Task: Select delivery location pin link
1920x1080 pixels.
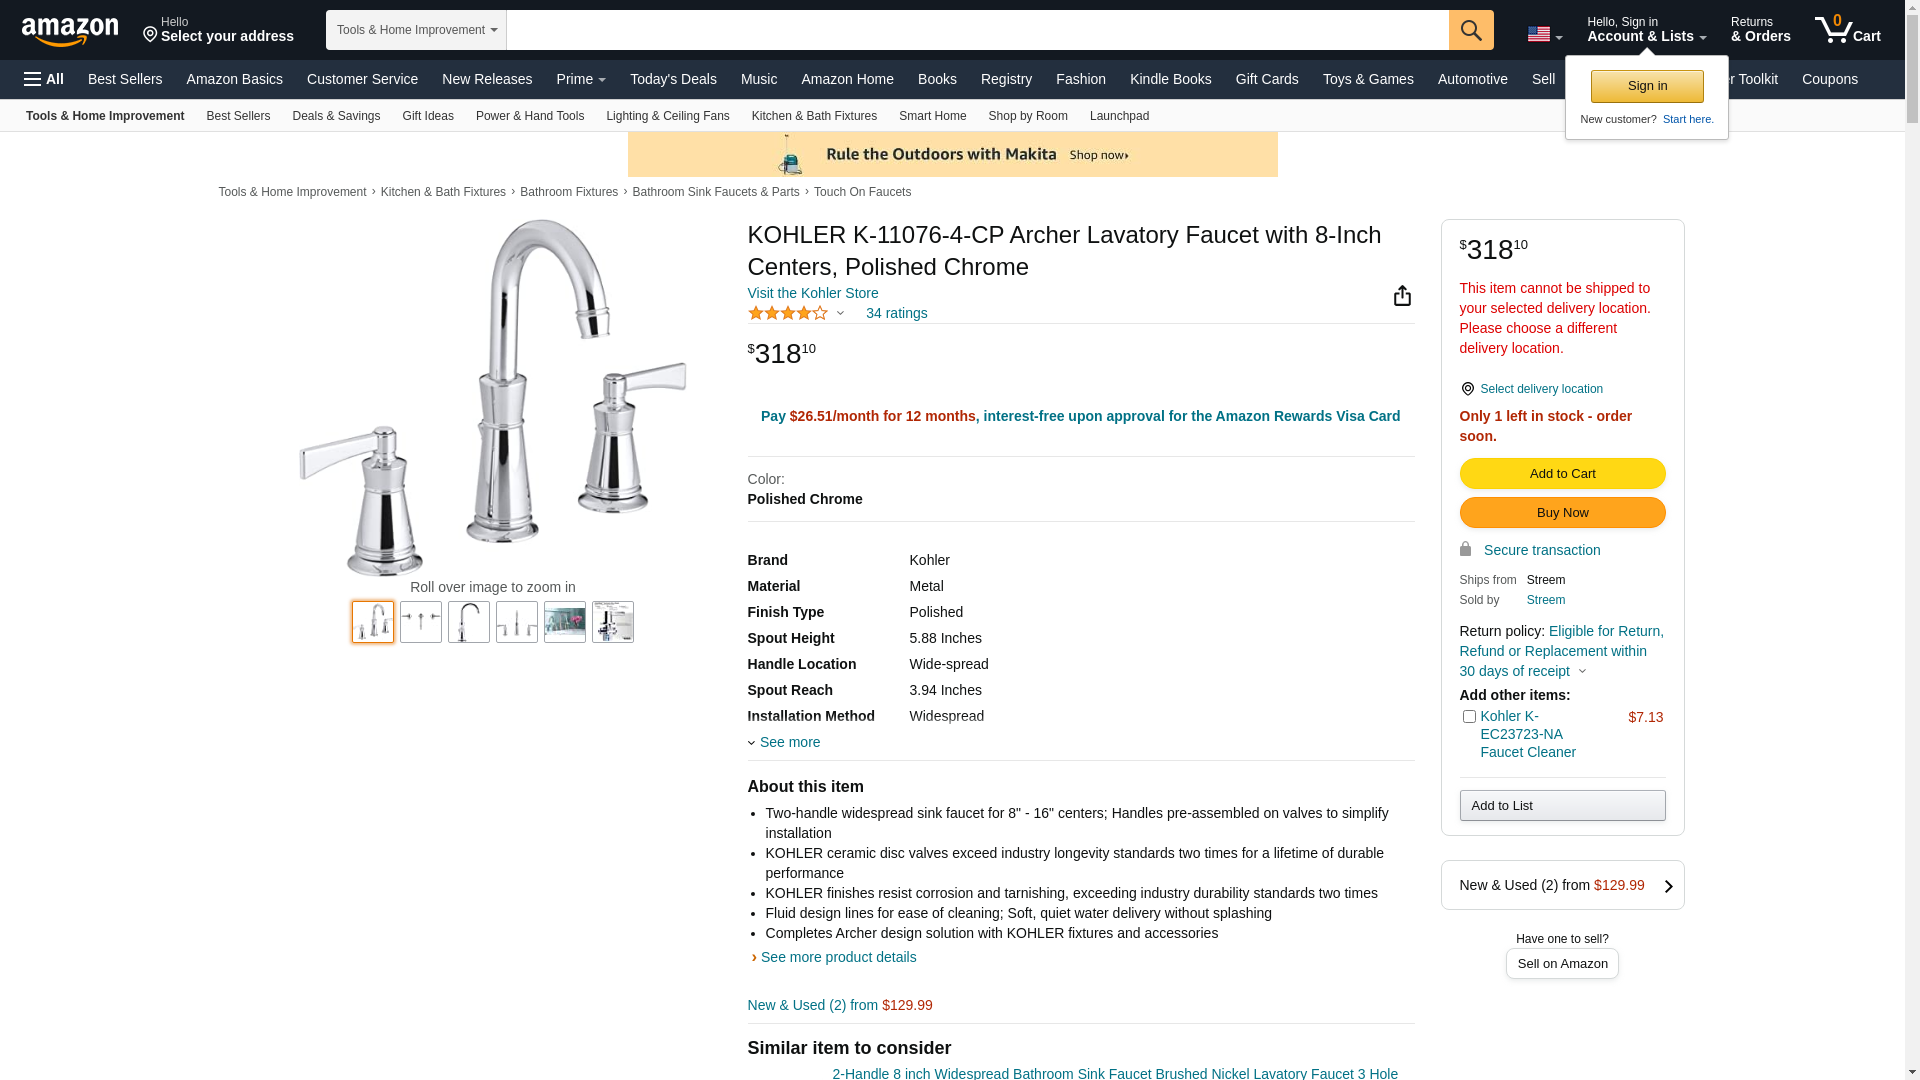Action: pos(1531,389)
